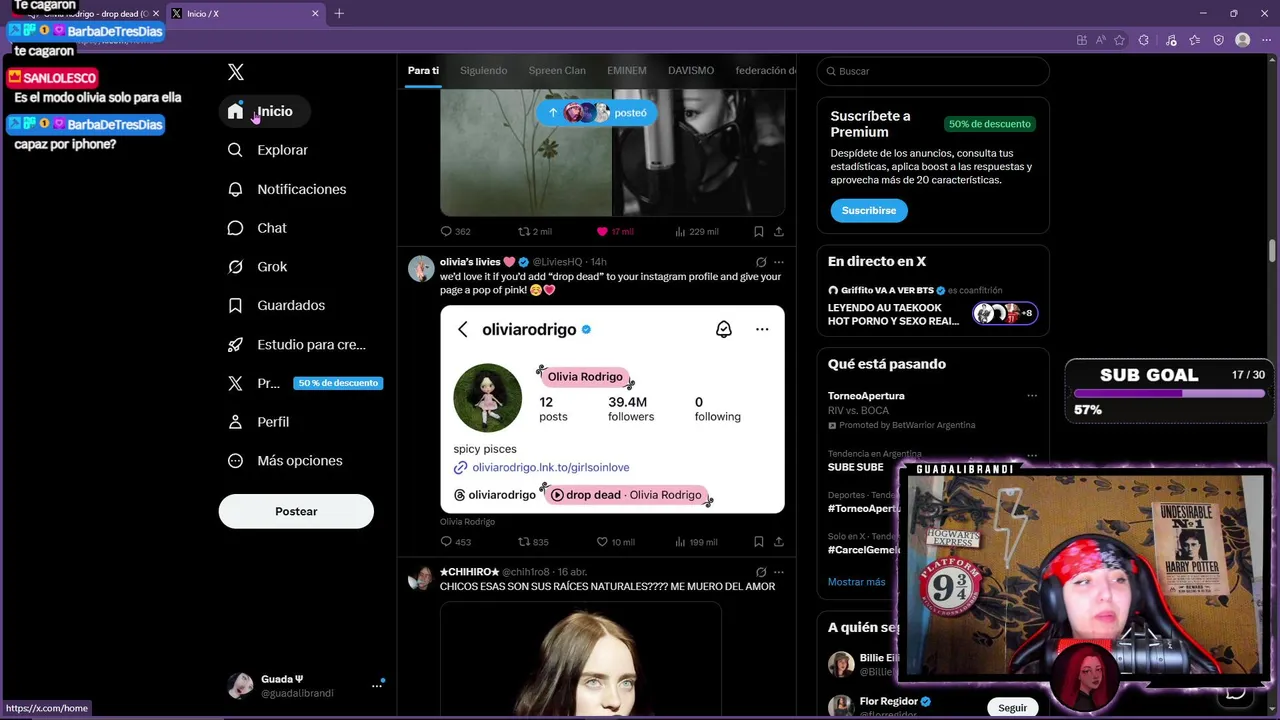Follow Flor Regidor with Seguir button
The width and height of the screenshot is (1280, 720).
(x=1012, y=708)
